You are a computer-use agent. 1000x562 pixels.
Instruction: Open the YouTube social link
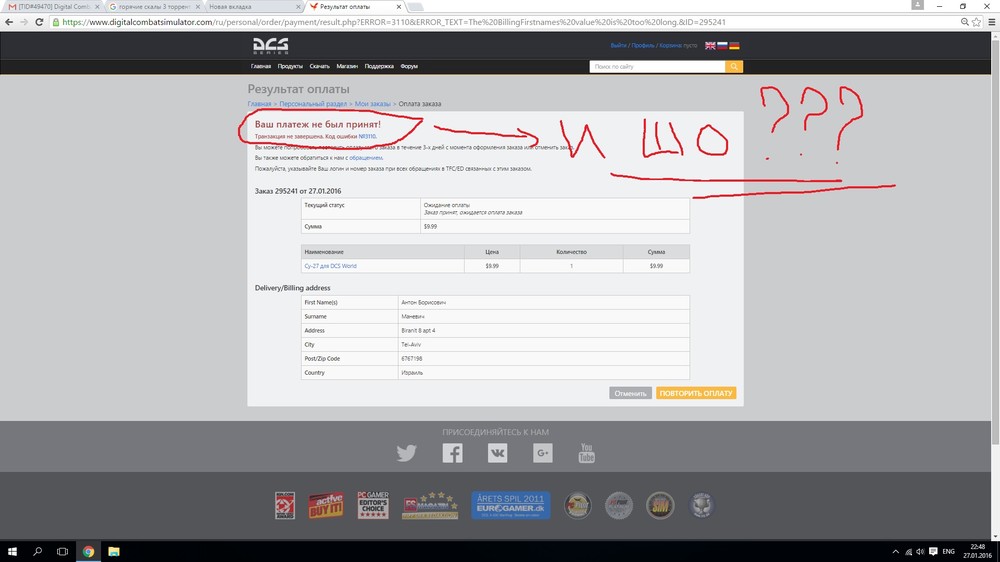587,453
